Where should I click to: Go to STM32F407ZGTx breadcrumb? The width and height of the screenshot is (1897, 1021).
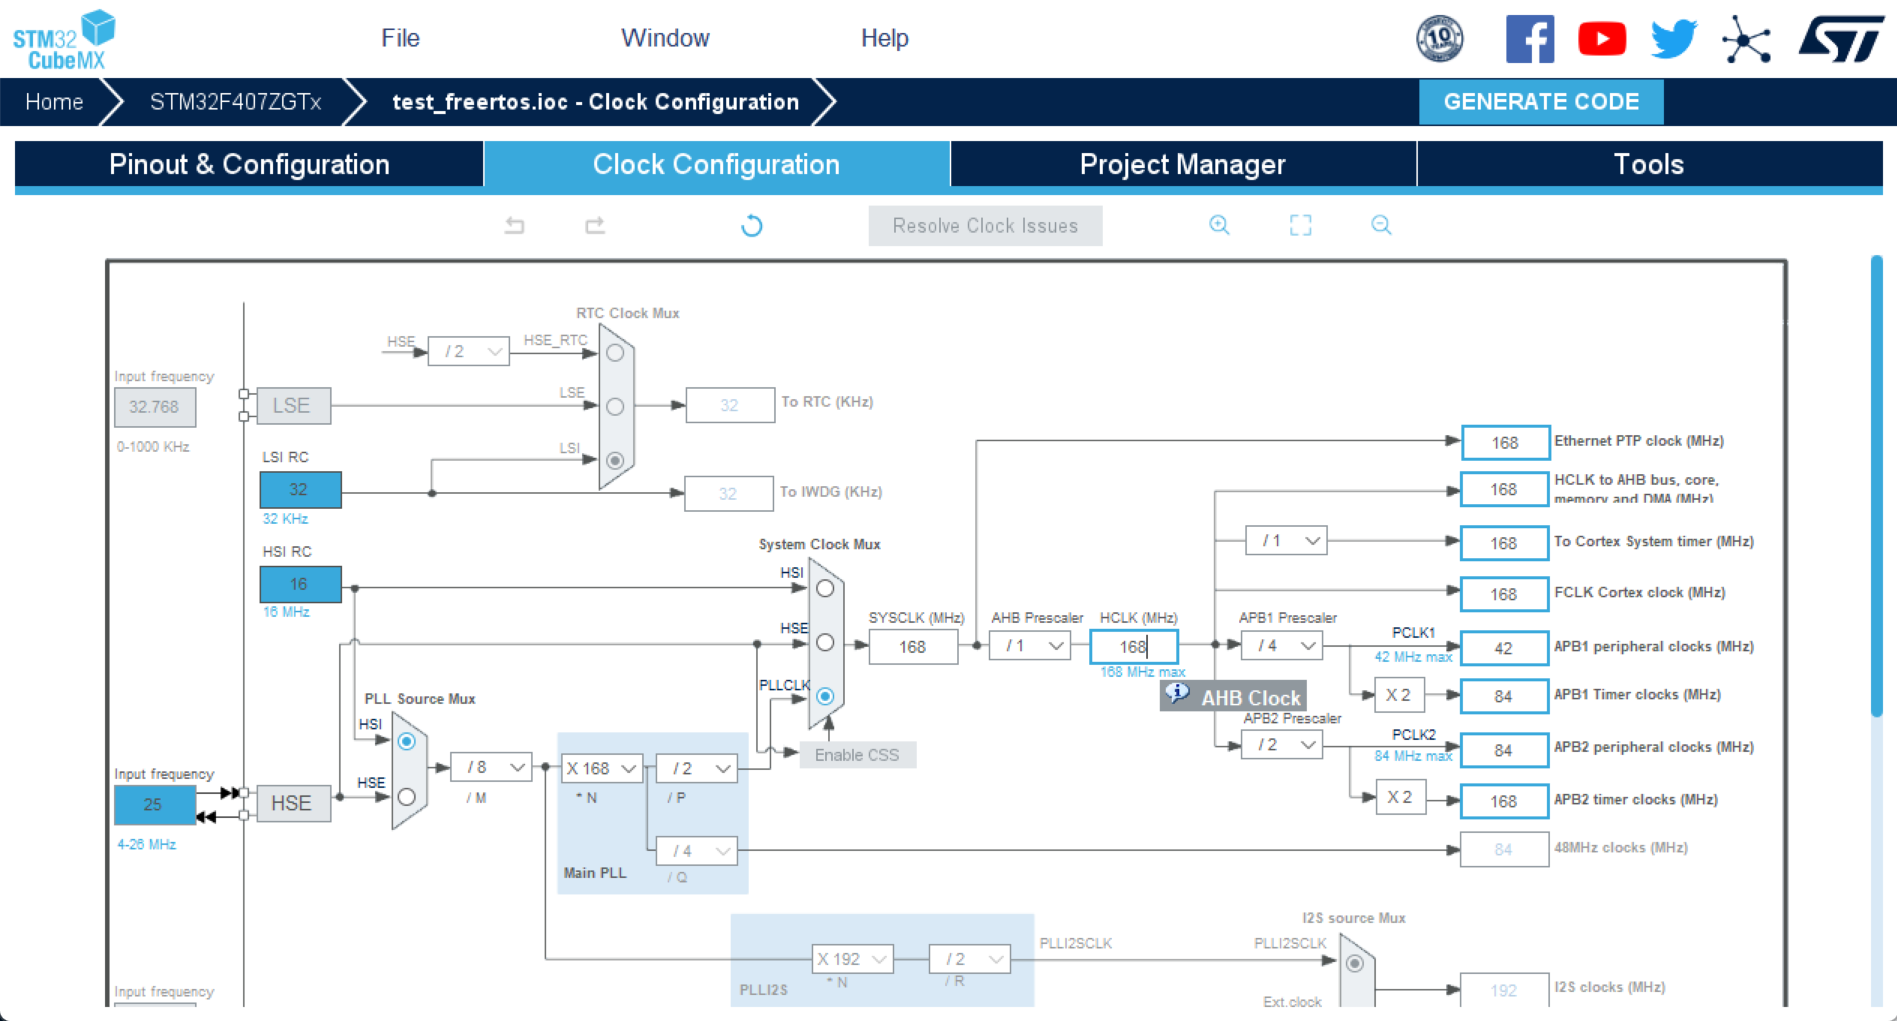[235, 102]
